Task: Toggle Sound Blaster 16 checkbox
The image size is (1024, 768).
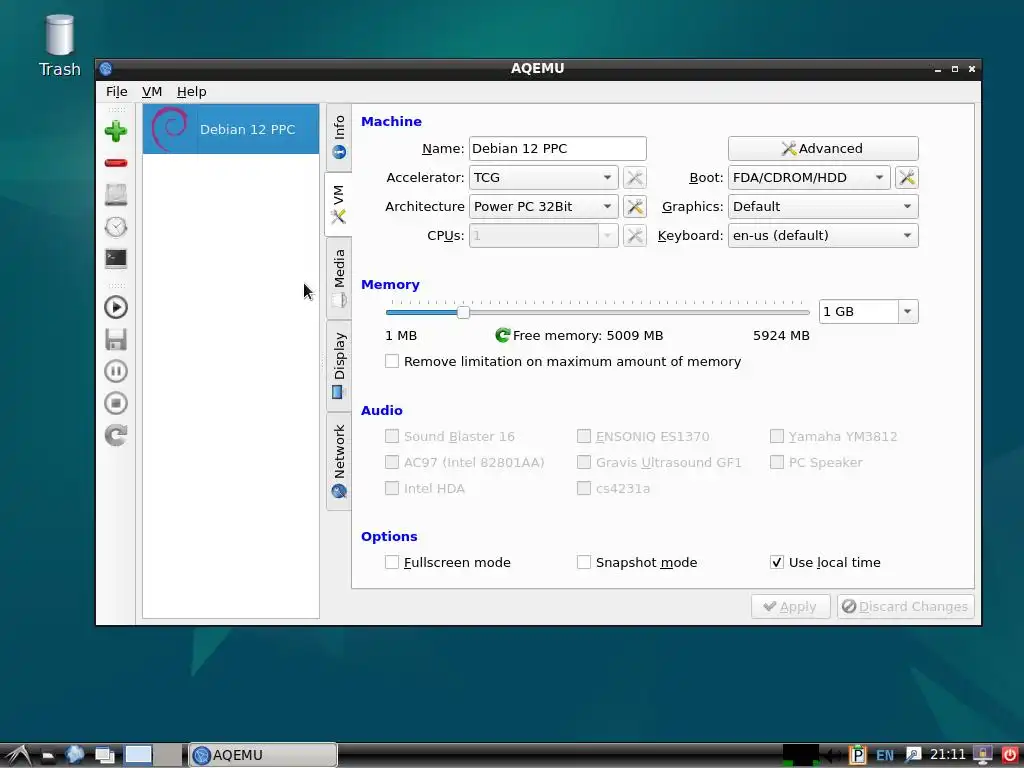Action: (392, 436)
